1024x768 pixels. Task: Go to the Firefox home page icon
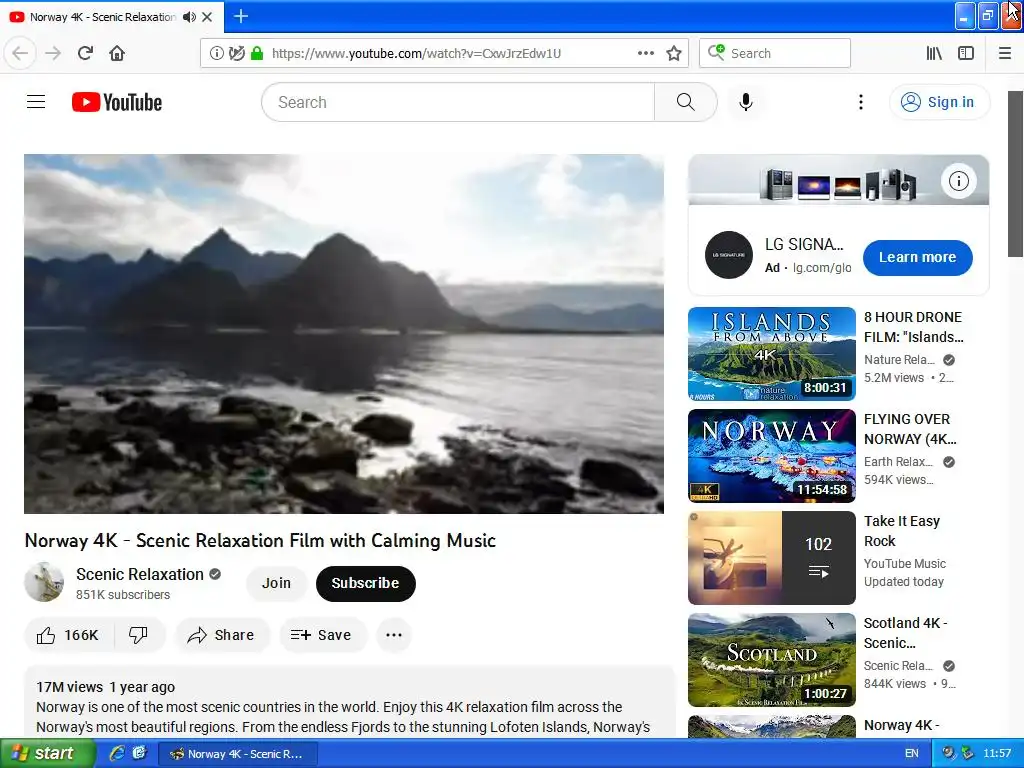click(x=117, y=53)
